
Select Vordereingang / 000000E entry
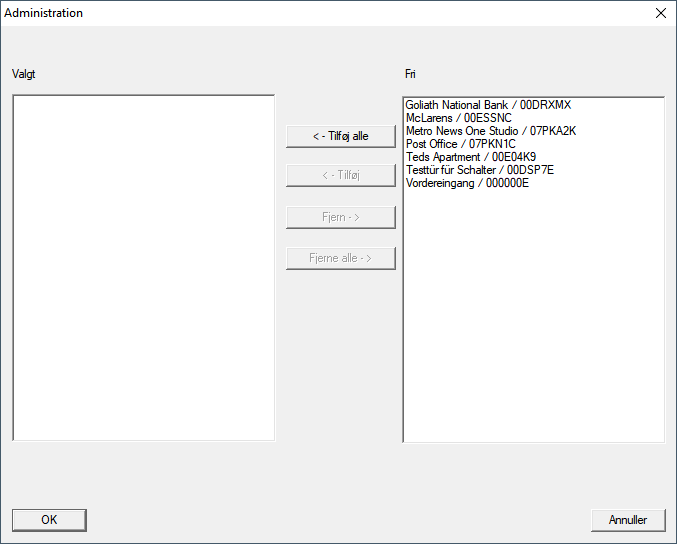pyautogui.click(x=467, y=183)
